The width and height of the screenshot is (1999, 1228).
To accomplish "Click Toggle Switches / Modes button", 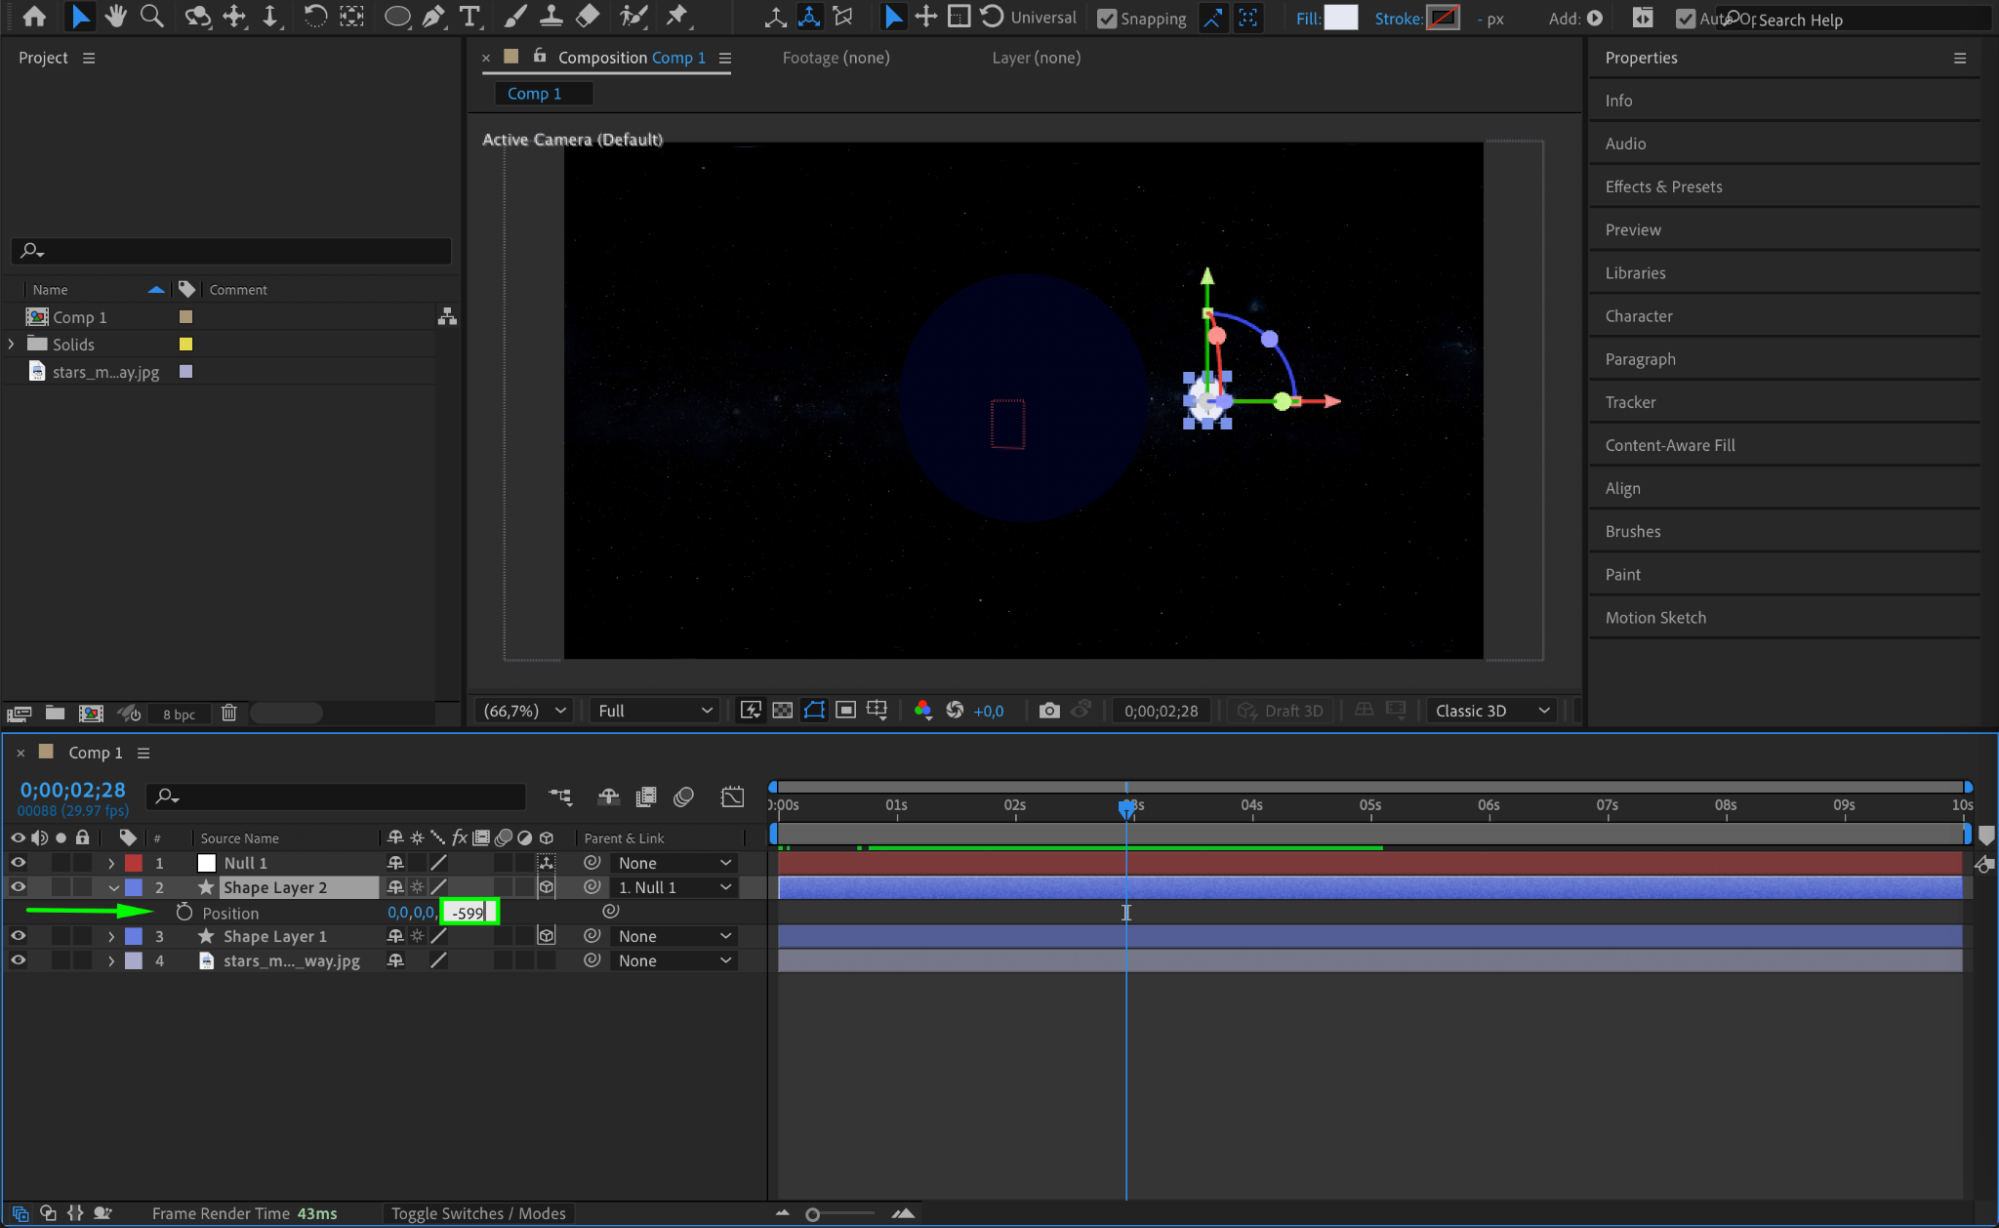I will tap(478, 1213).
